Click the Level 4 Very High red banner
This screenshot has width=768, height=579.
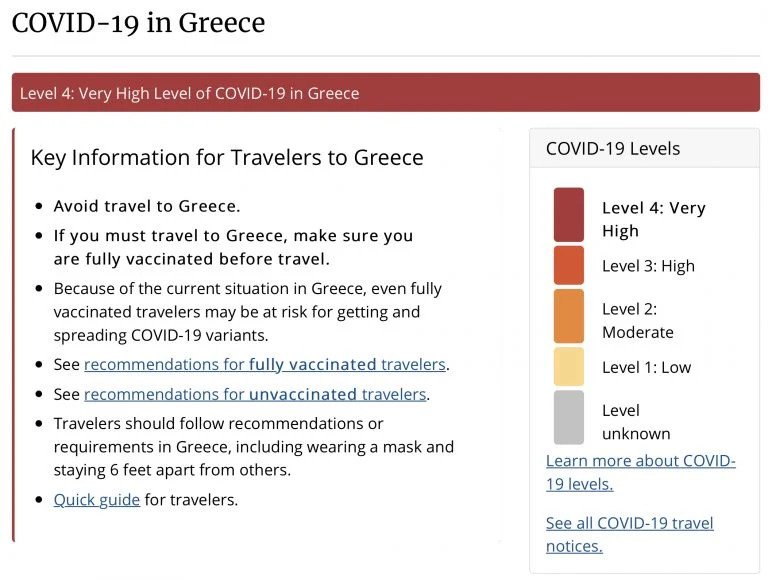coord(386,93)
